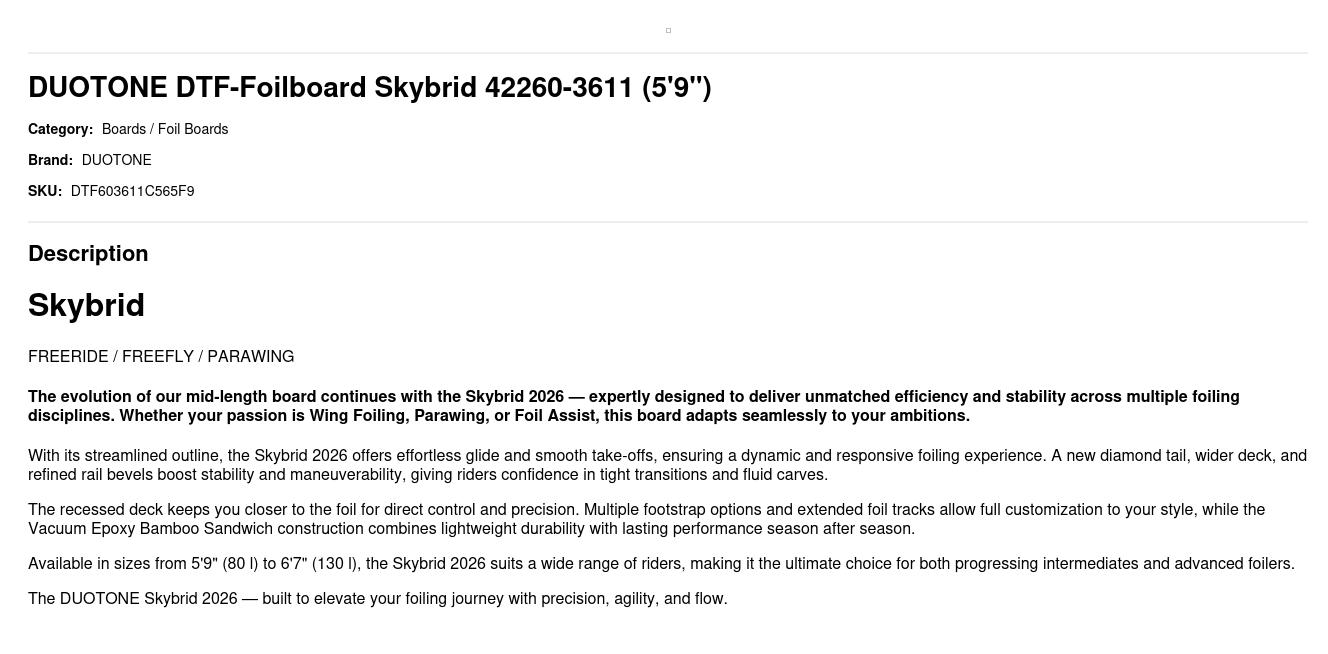Viewport: 1328px width, 654px height.
Task: Click the SKU code DTF603611C565F9
Action: (x=132, y=191)
